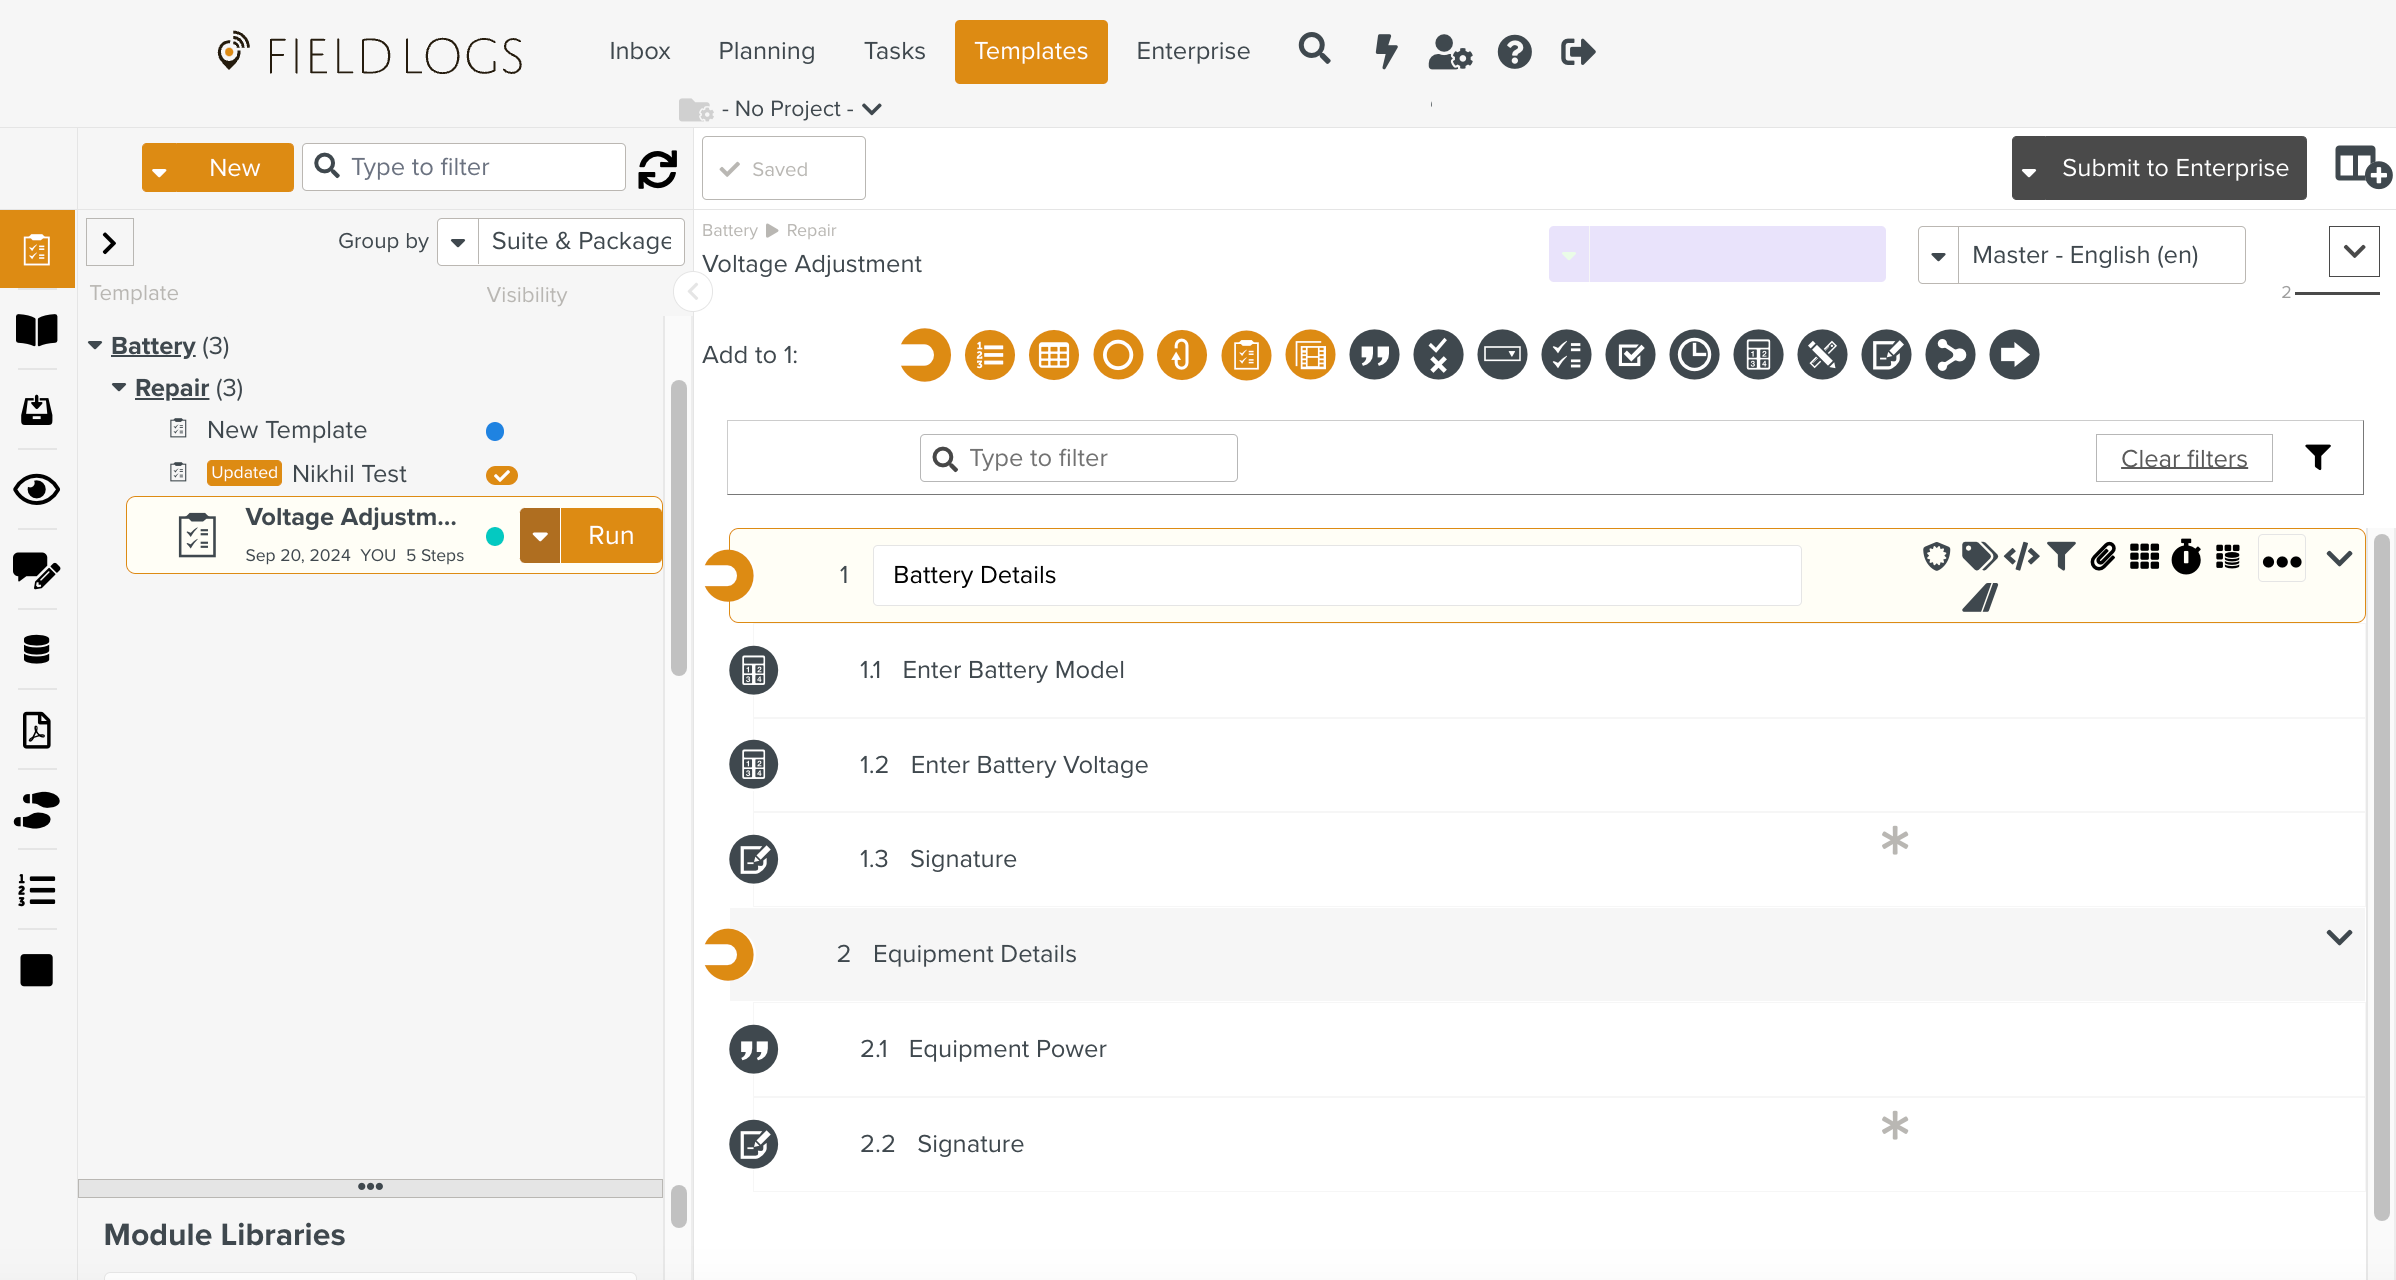This screenshot has height=1280, width=2396.
Task: Click the quote text step icon
Action: pos(1374,355)
